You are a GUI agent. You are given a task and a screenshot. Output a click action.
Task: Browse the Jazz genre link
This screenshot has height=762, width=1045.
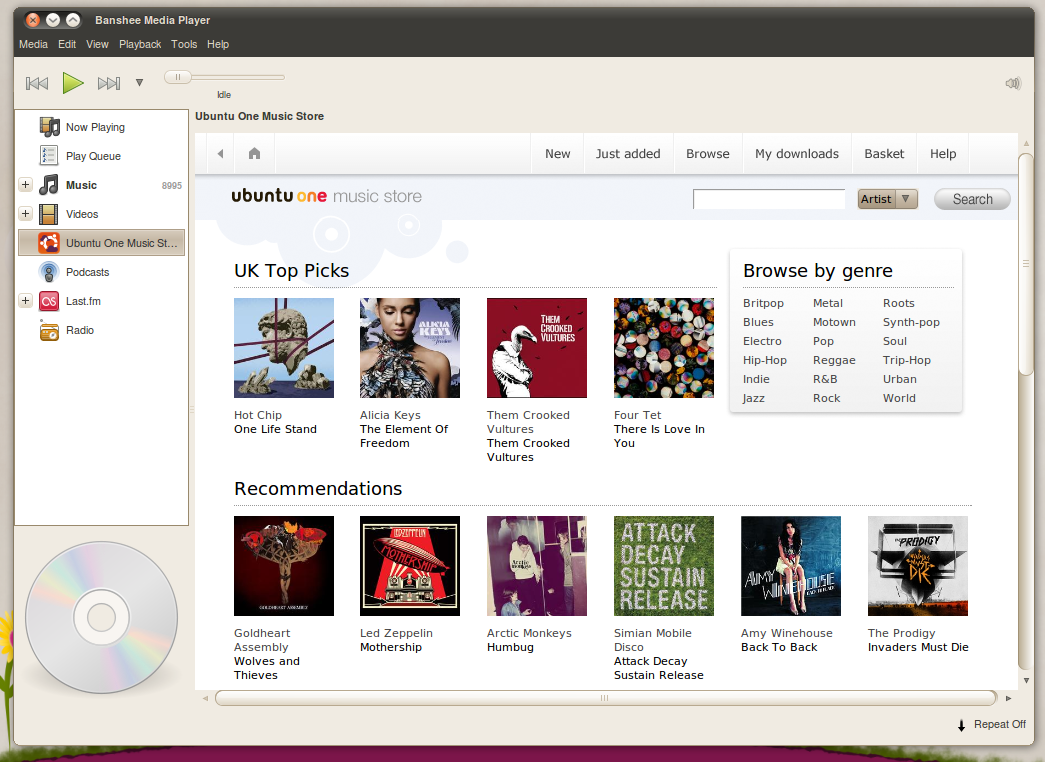point(753,398)
